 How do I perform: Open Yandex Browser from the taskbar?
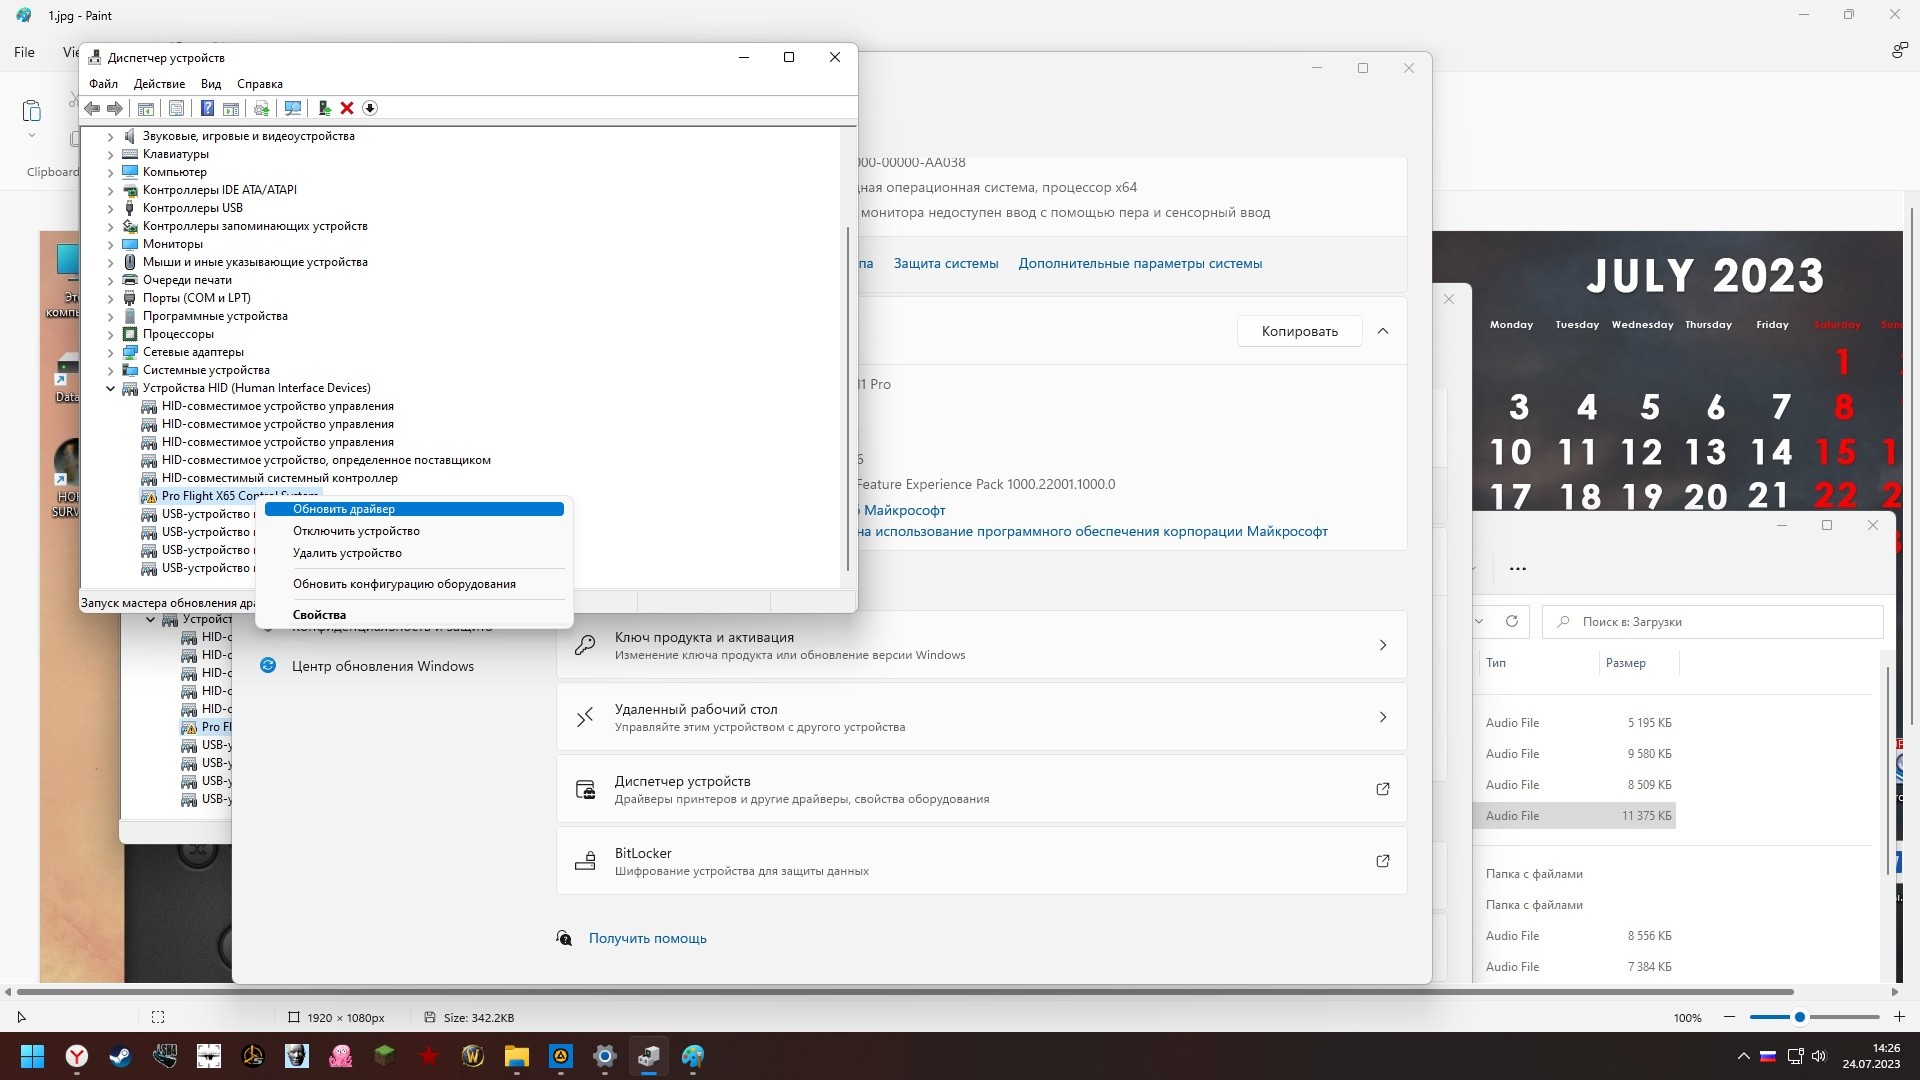click(x=77, y=1056)
